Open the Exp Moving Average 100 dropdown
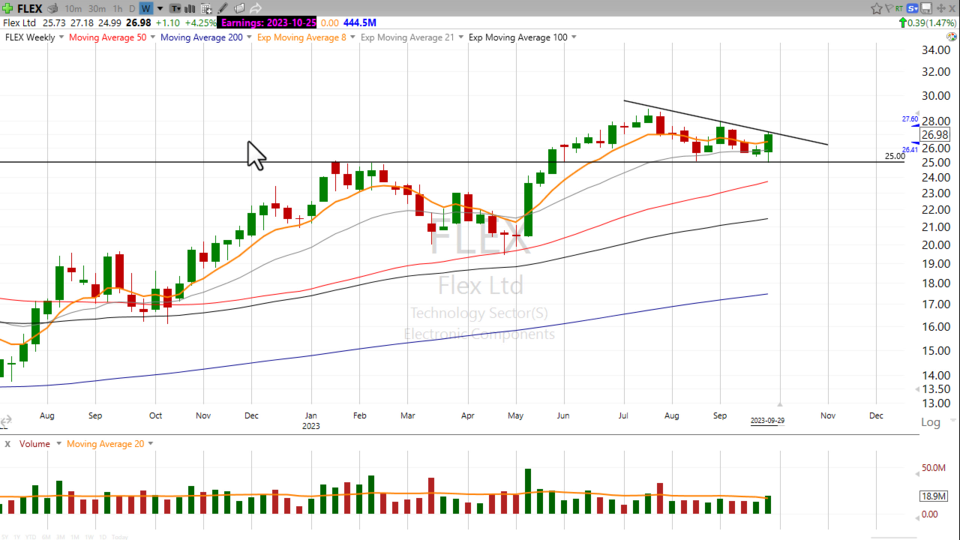Viewport: 960px width, 540px height. (574, 37)
